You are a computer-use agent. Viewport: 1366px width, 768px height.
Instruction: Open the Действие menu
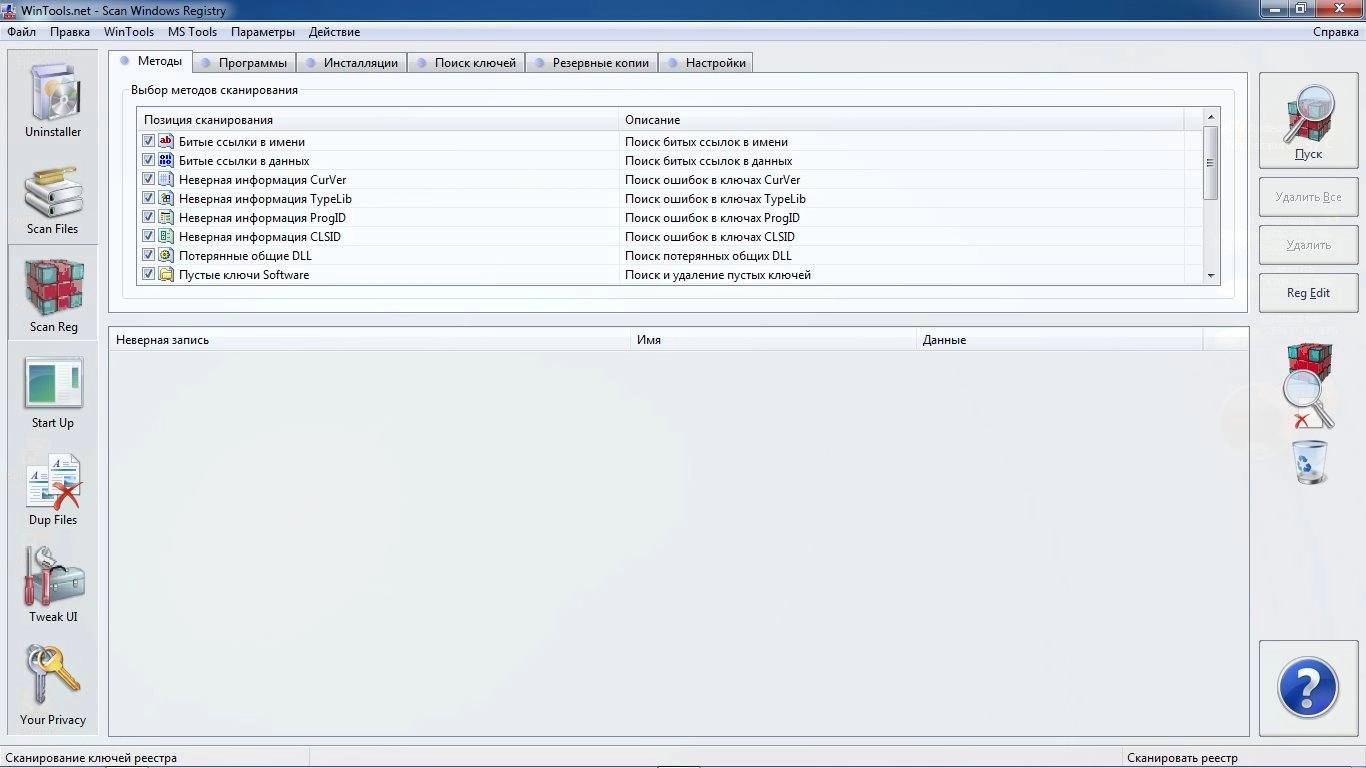[334, 32]
